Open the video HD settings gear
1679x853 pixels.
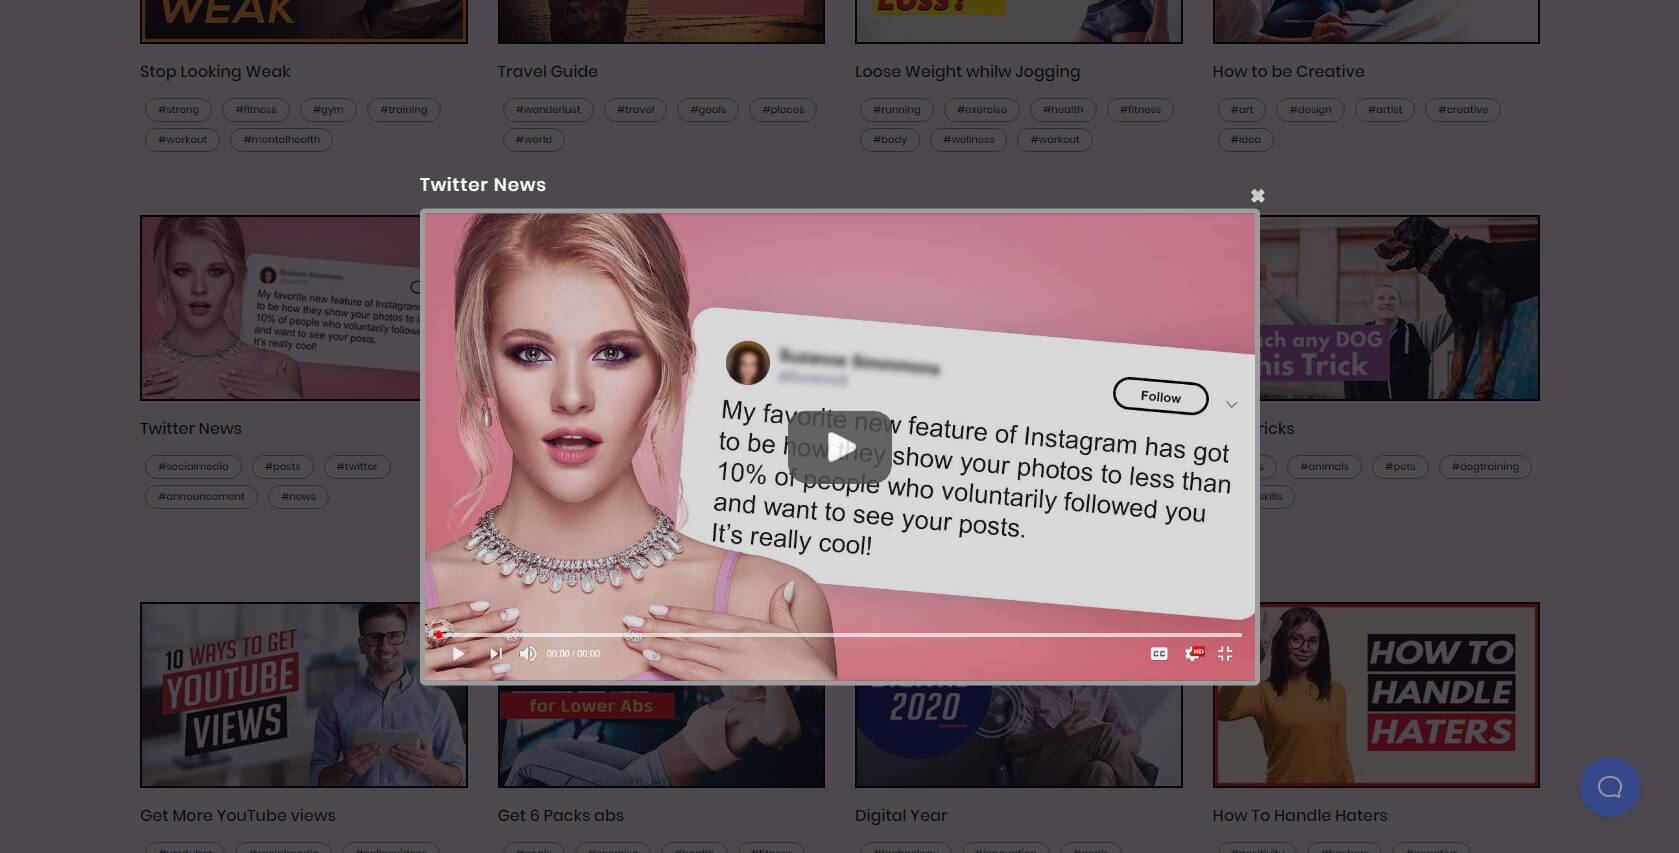click(x=1193, y=654)
